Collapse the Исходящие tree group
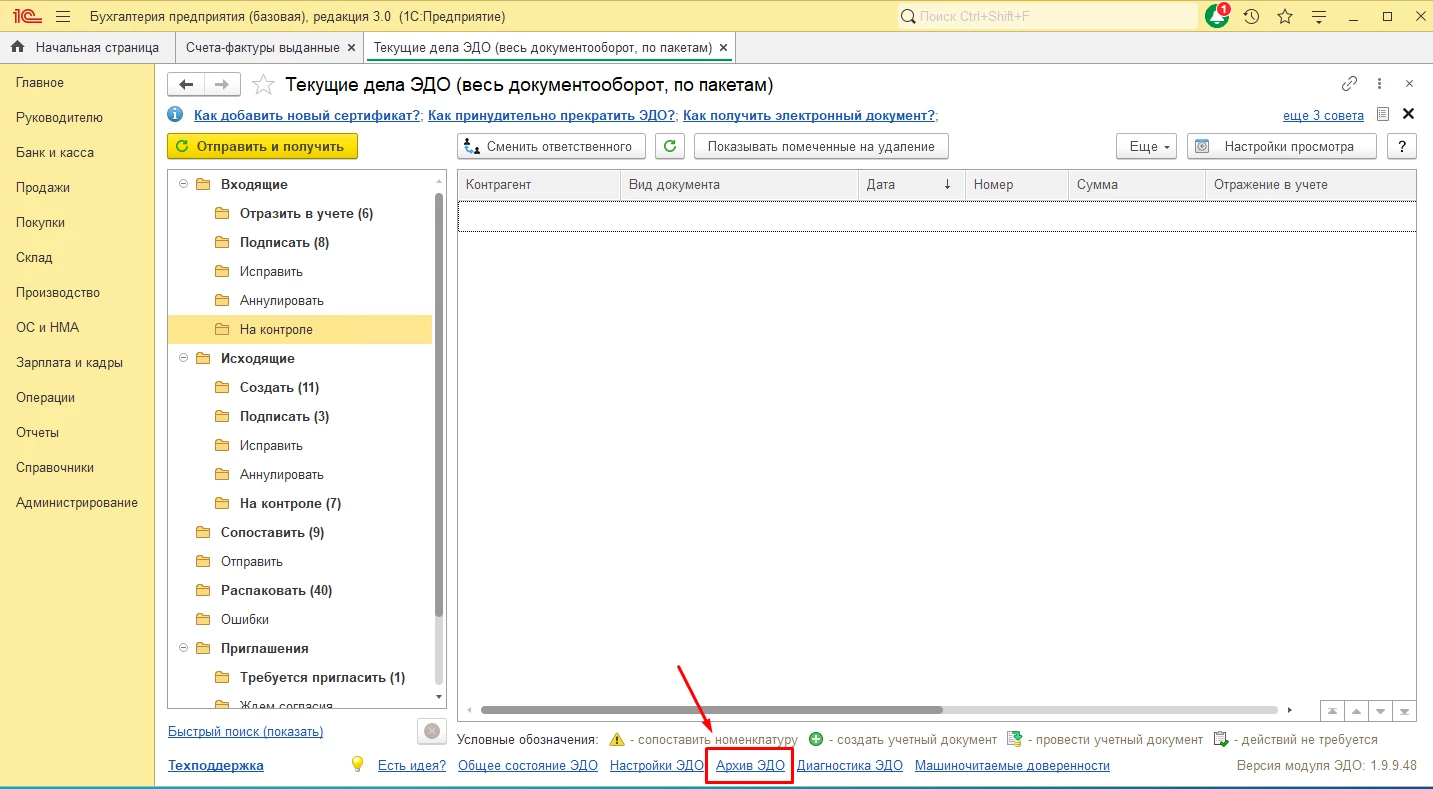 pyautogui.click(x=183, y=358)
